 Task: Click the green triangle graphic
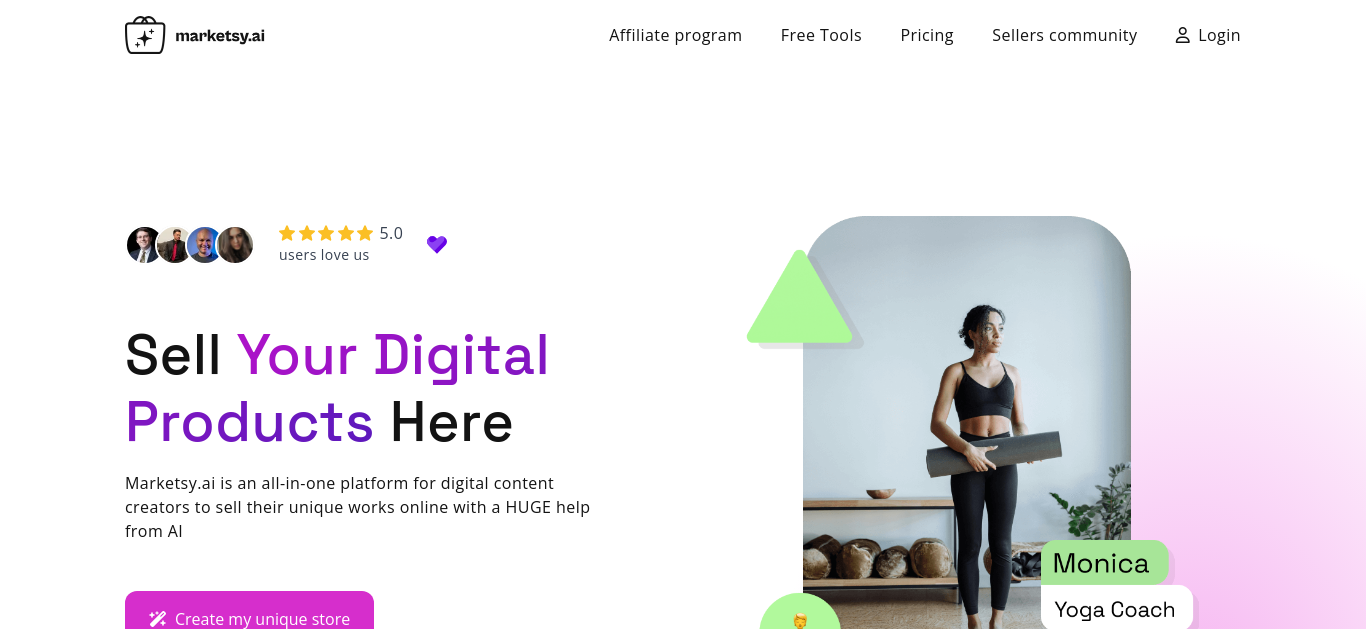799,297
